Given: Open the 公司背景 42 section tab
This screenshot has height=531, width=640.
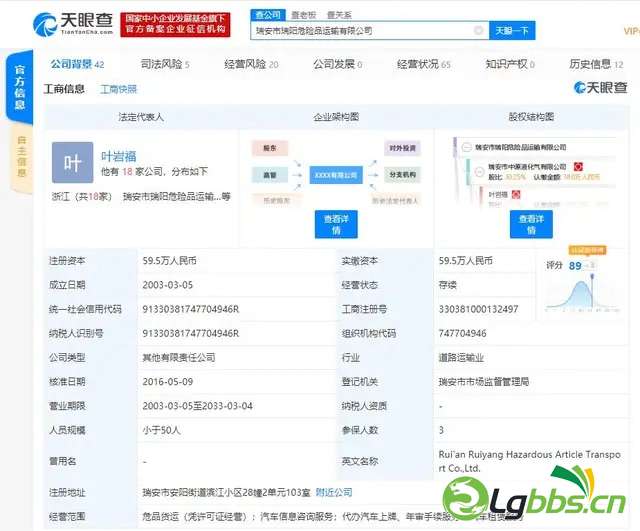Looking at the screenshot, I should (x=77, y=64).
